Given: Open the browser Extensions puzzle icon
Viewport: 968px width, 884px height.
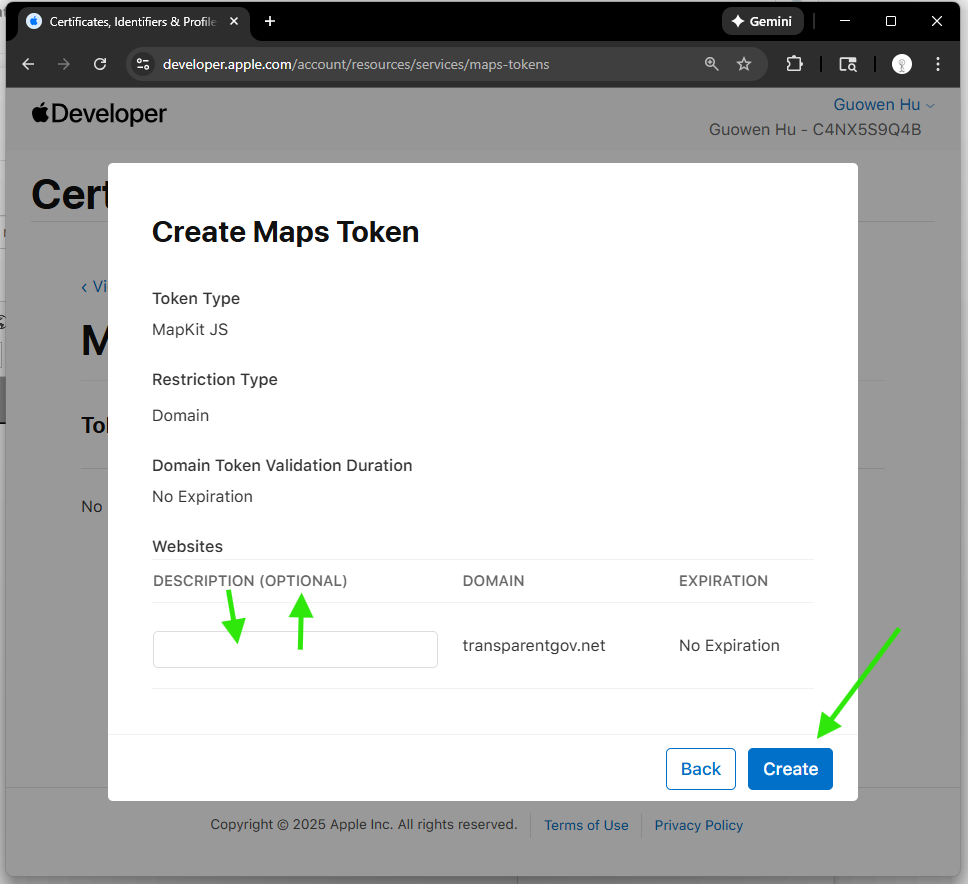Looking at the screenshot, I should tap(794, 64).
